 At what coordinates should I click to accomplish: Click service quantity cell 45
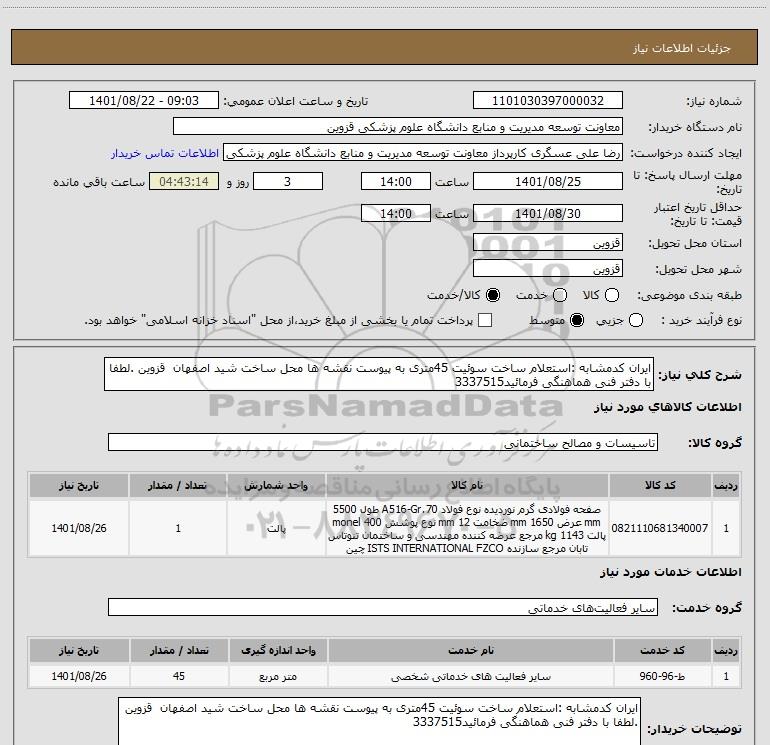point(179,676)
